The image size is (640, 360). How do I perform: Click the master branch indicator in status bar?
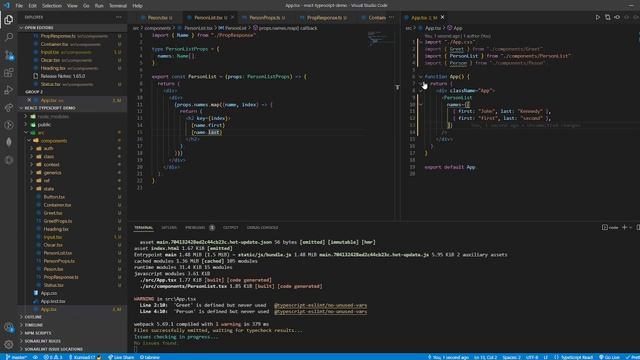tap(16, 357)
